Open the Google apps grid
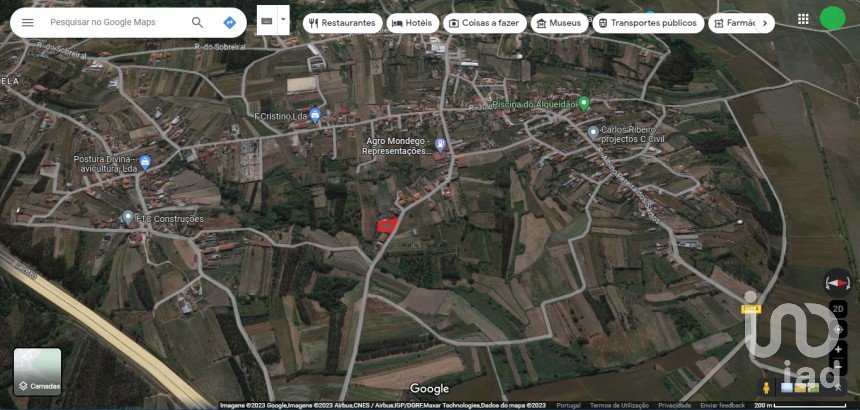Image resolution: width=860 pixels, height=410 pixels. (803, 19)
